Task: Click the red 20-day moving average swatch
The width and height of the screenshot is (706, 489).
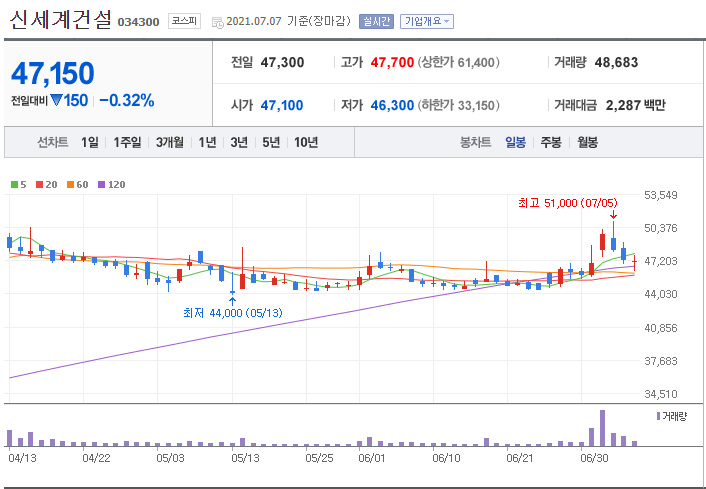Action: (x=39, y=185)
